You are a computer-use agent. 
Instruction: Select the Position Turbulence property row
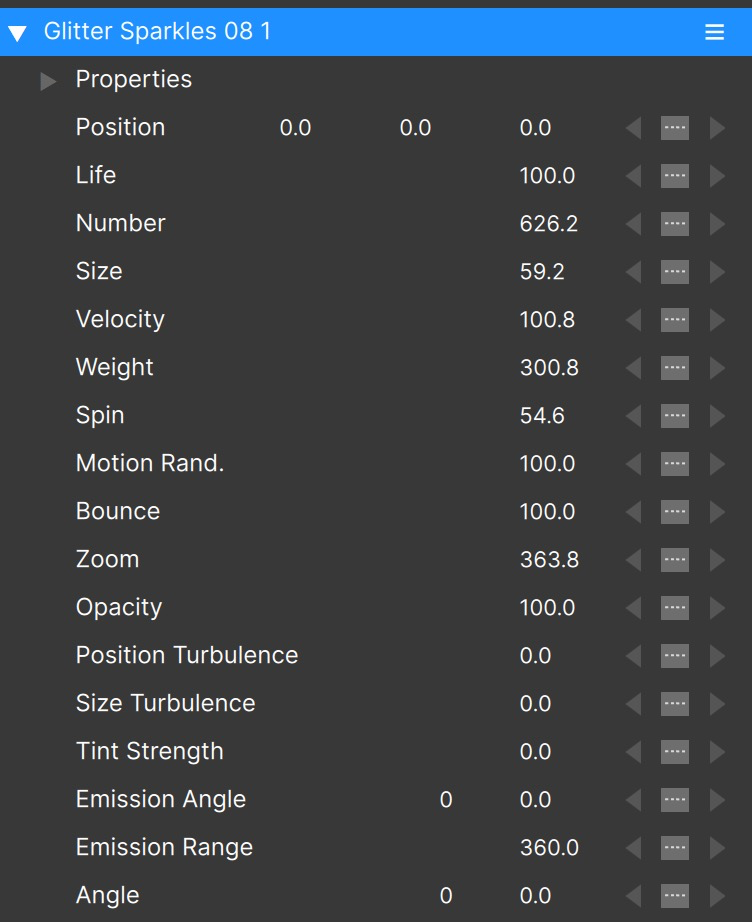pyautogui.click(x=187, y=656)
